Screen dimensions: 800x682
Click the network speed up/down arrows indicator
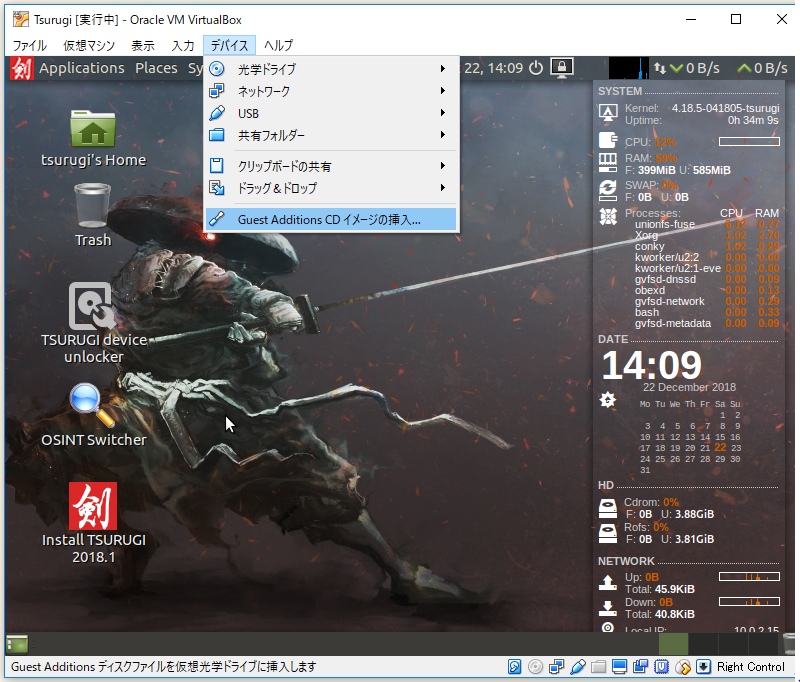(x=660, y=68)
